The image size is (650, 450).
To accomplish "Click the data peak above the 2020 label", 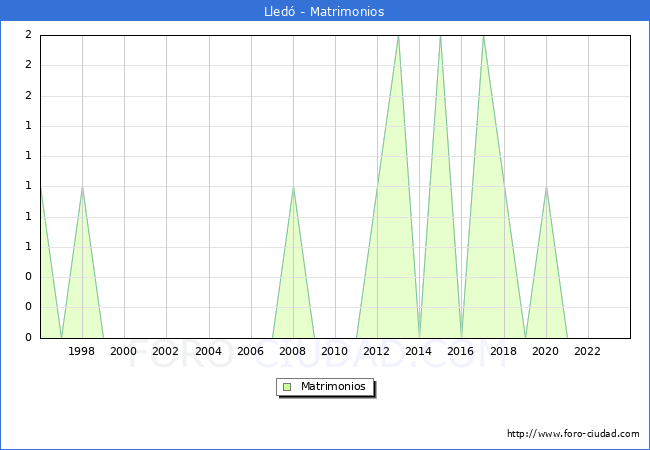I will tap(546, 187).
